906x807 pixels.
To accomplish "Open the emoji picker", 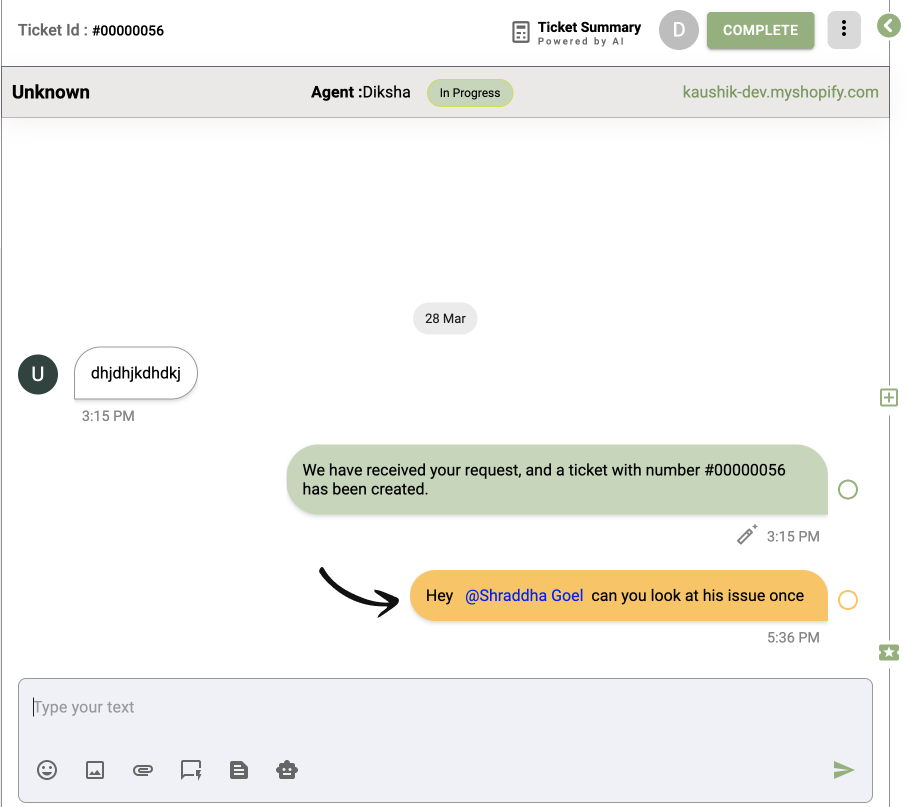I will click(47, 770).
